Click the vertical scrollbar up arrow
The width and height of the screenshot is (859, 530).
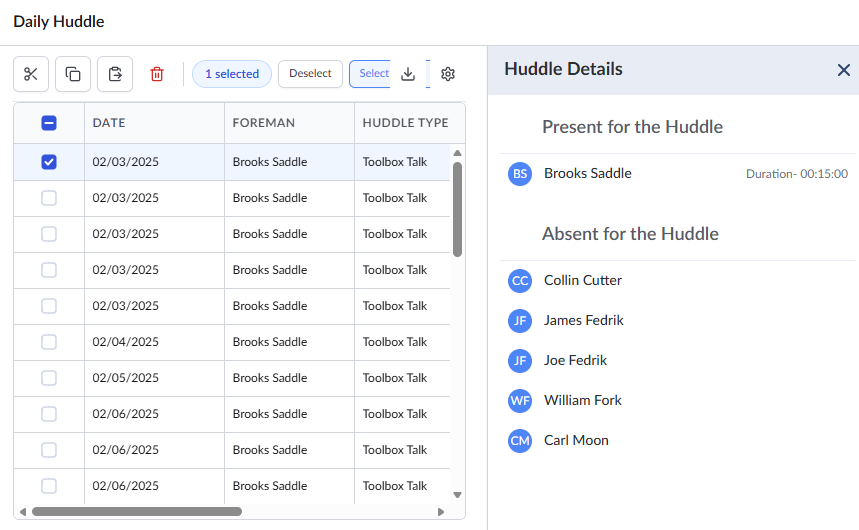pyautogui.click(x=457, y=153)
